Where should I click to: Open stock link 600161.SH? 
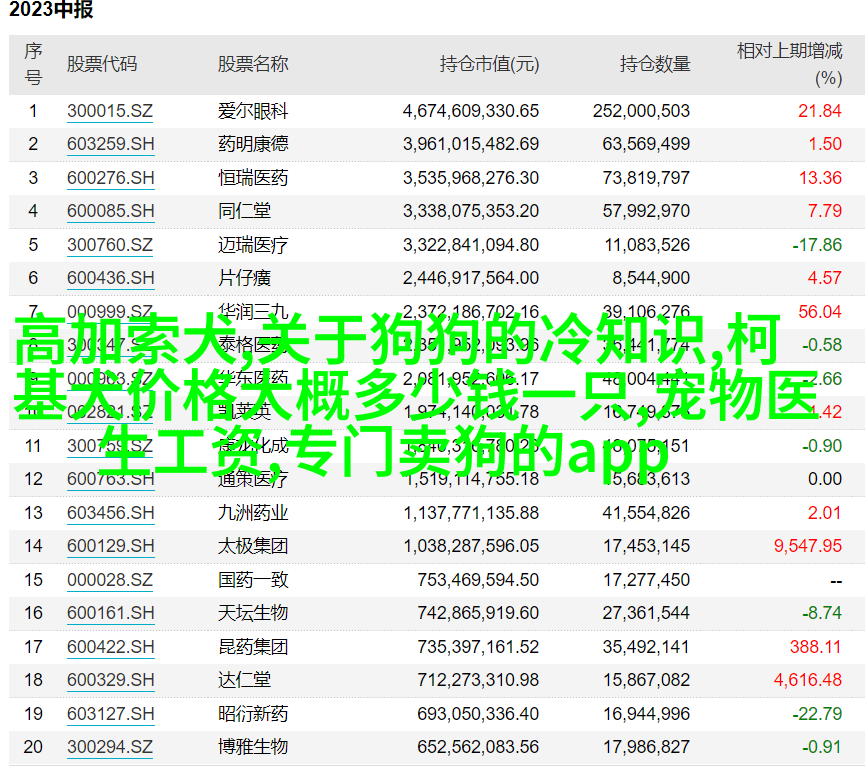click(x=110, y=613)
